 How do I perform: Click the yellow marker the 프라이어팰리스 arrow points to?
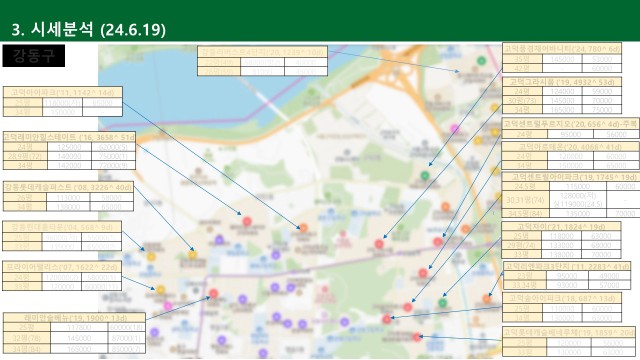160,290
